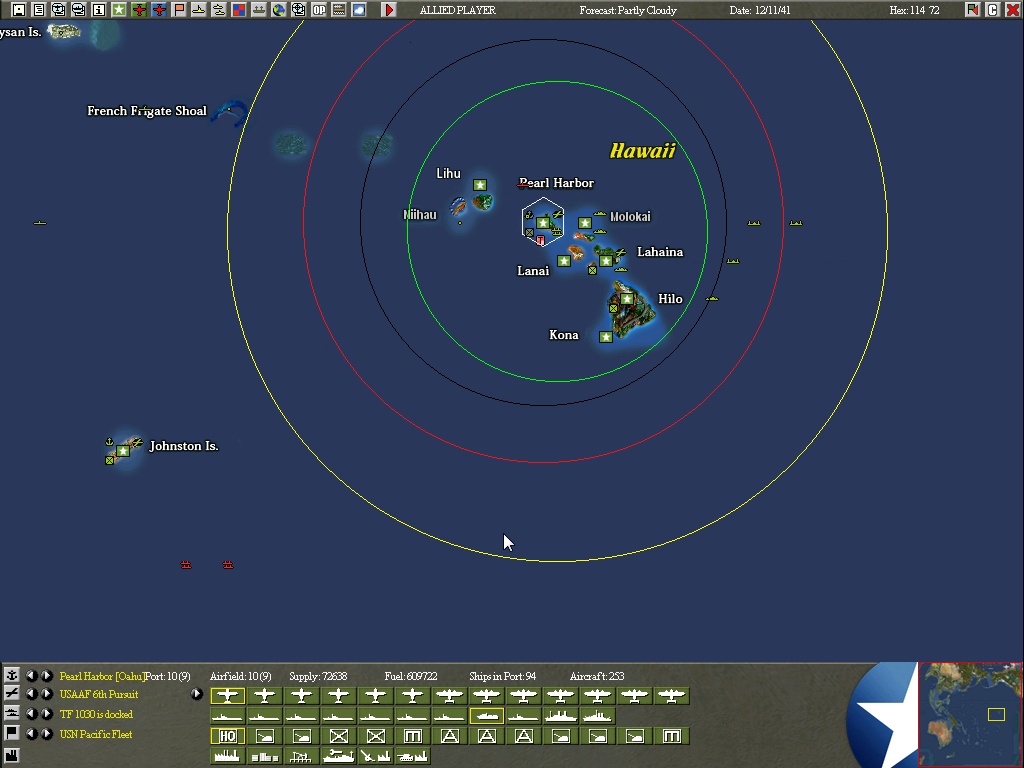
Task: Select next air group after USAAF 6th Pursuit
Action: (x=46, y=694)
